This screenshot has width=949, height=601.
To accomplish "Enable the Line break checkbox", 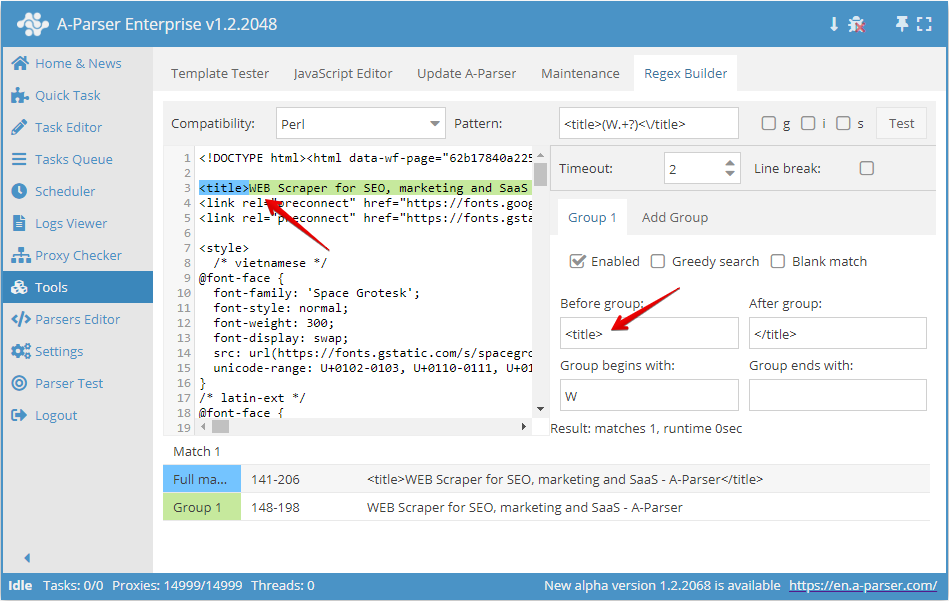I will point(867,168).
